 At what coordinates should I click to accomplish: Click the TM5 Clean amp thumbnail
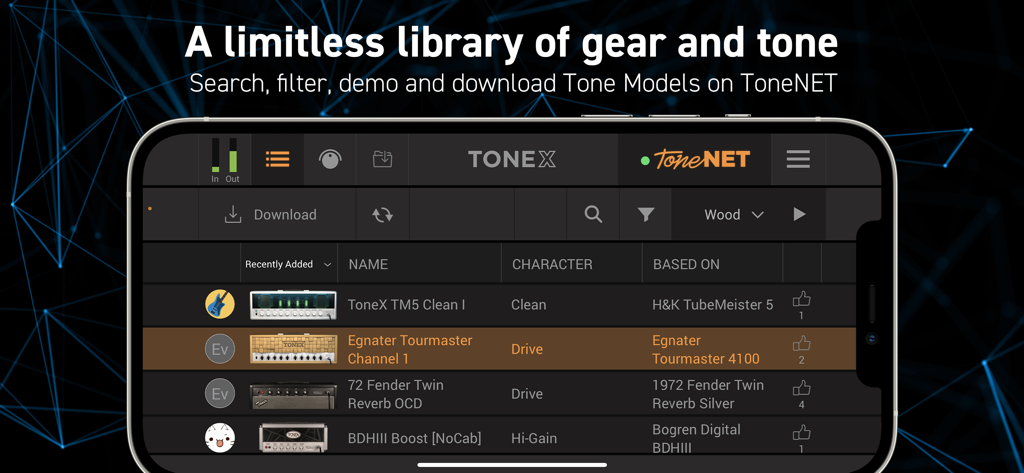tap(293, 305)
